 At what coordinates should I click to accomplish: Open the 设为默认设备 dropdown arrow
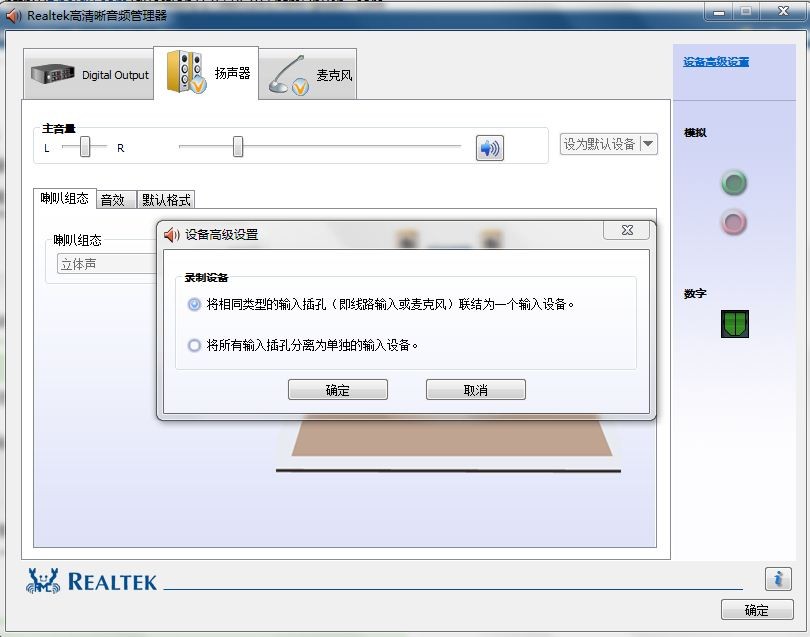[648, 144]
